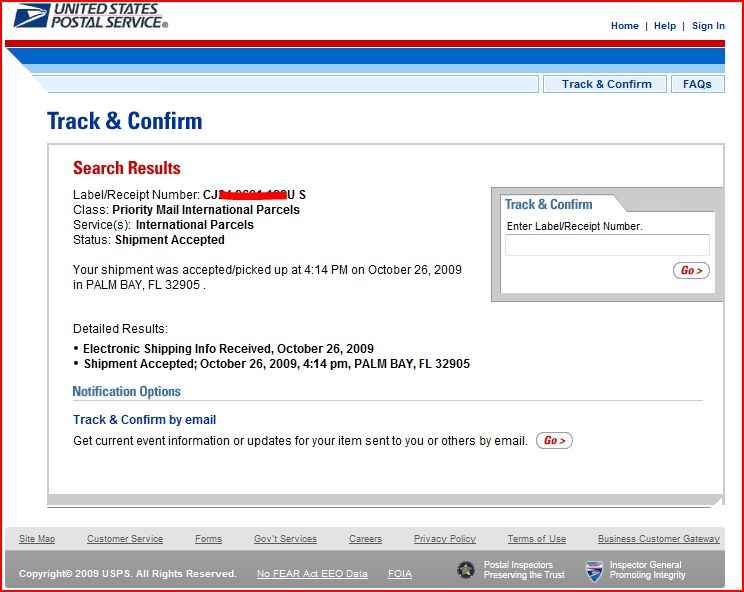
Task: Click Track & Confirm sidebar box heading
Action: click(x=549, y=204)
